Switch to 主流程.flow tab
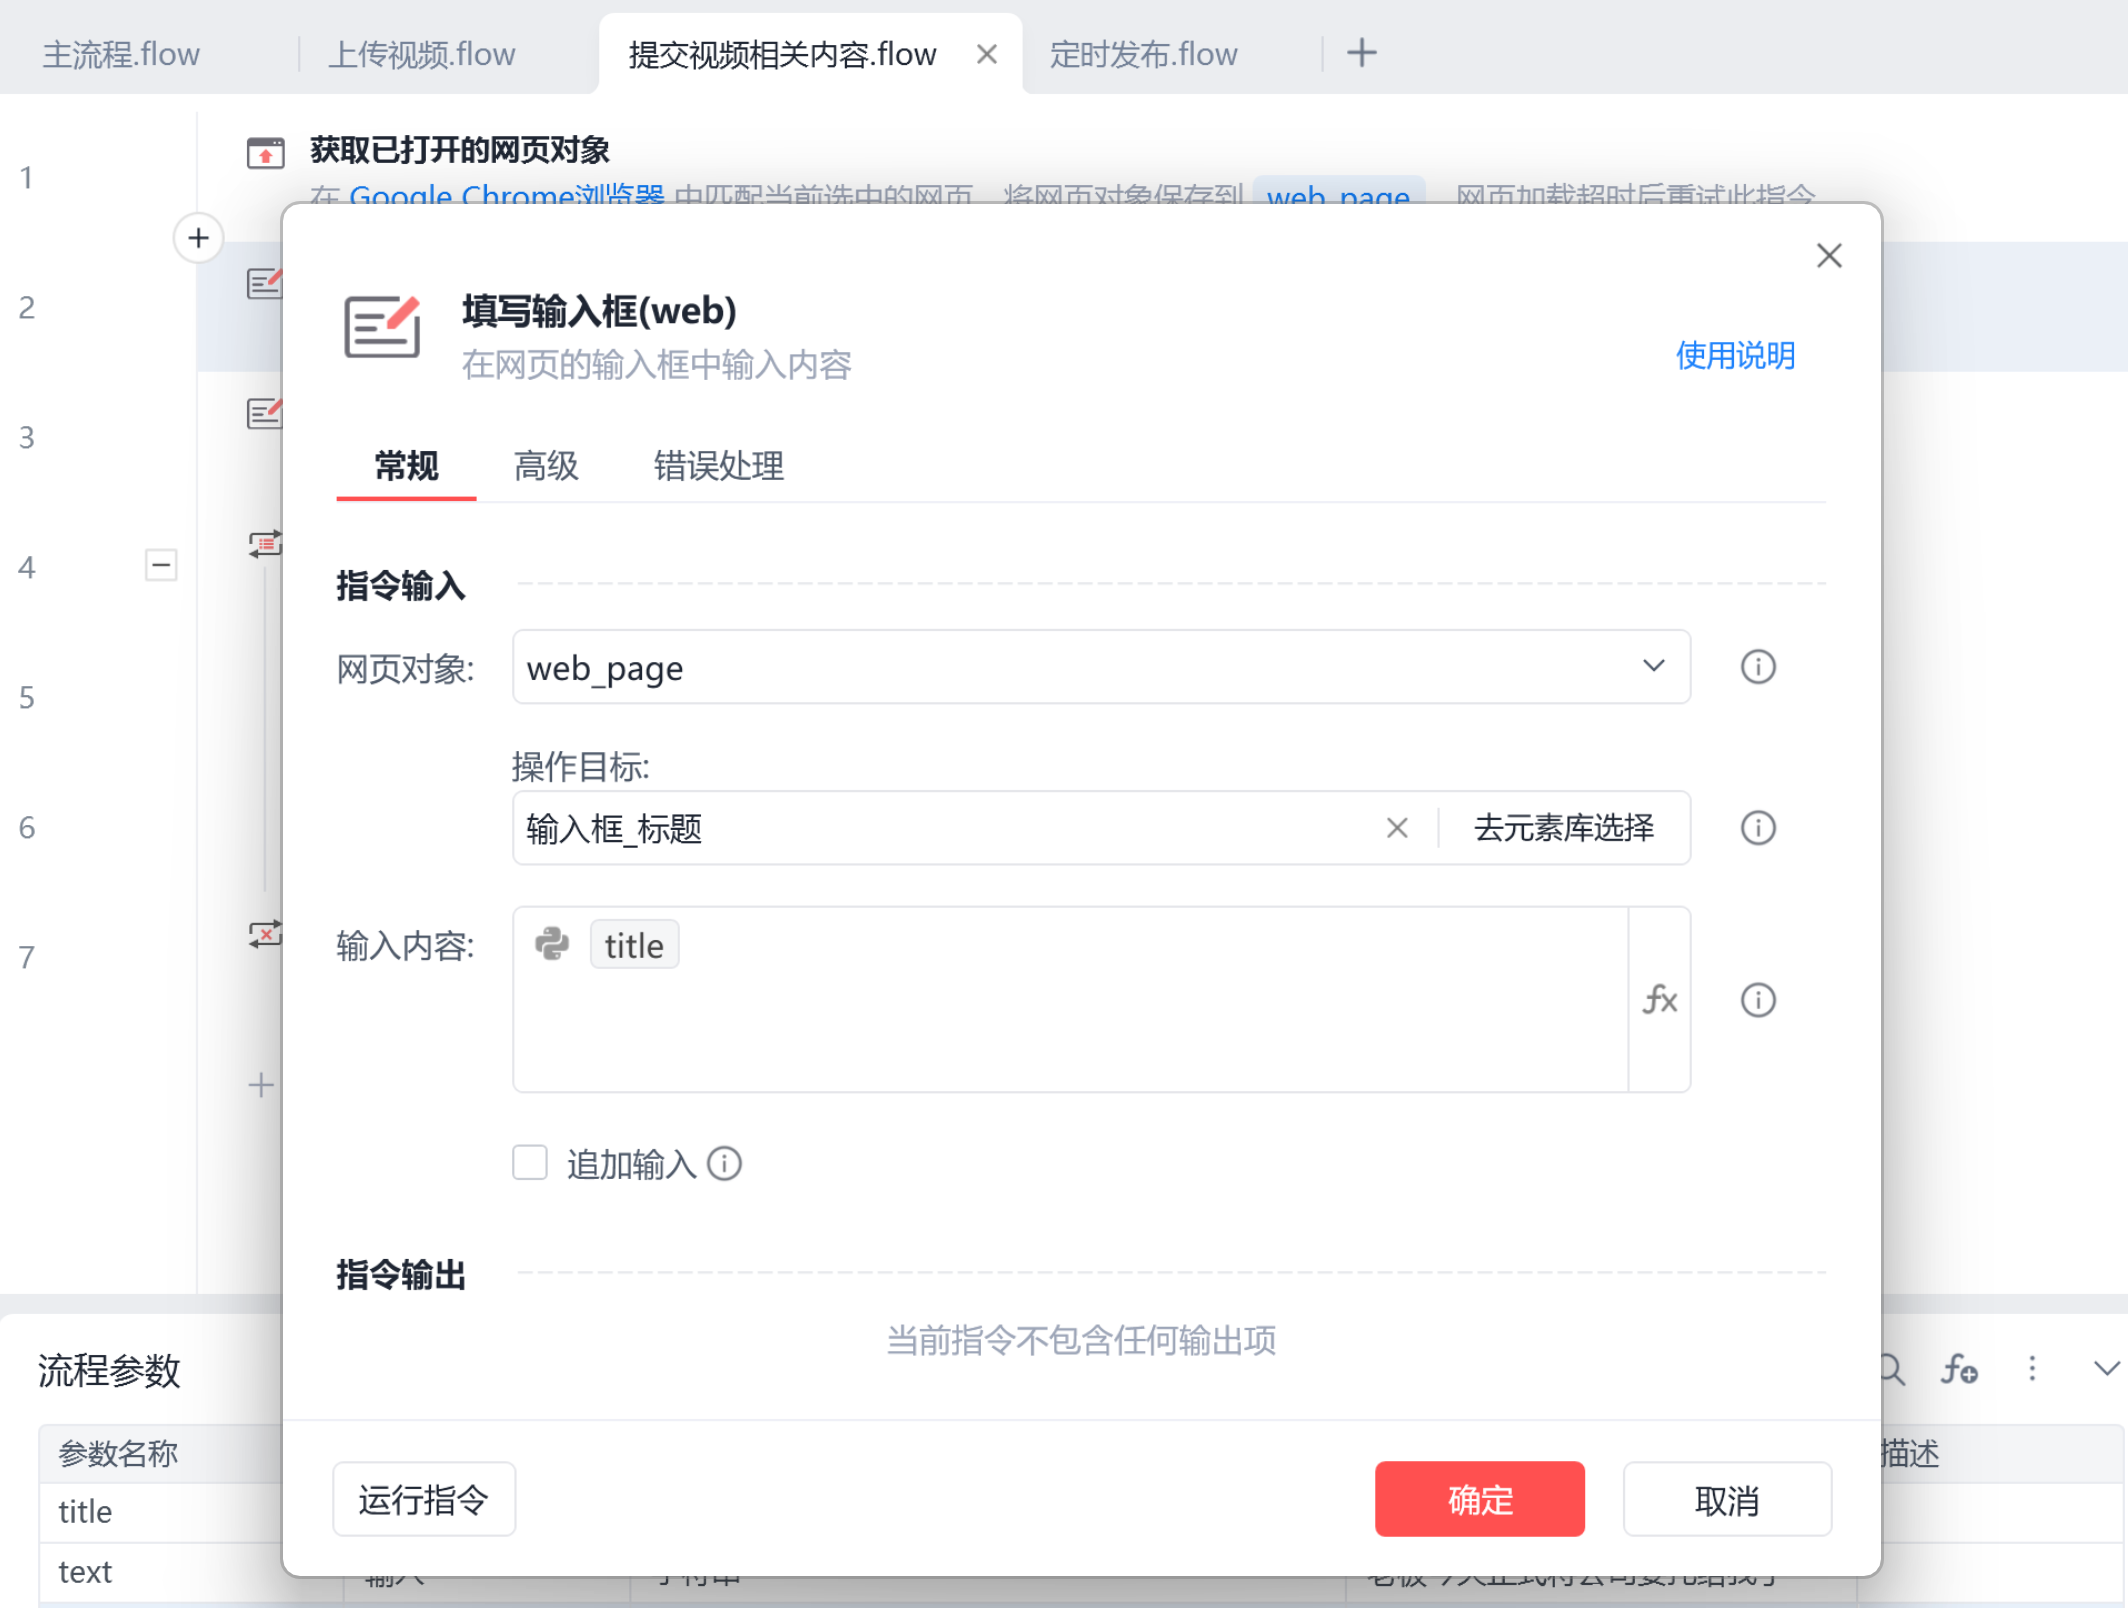The height and width of the screenshot is (1608, 2128). click(121, 54)
